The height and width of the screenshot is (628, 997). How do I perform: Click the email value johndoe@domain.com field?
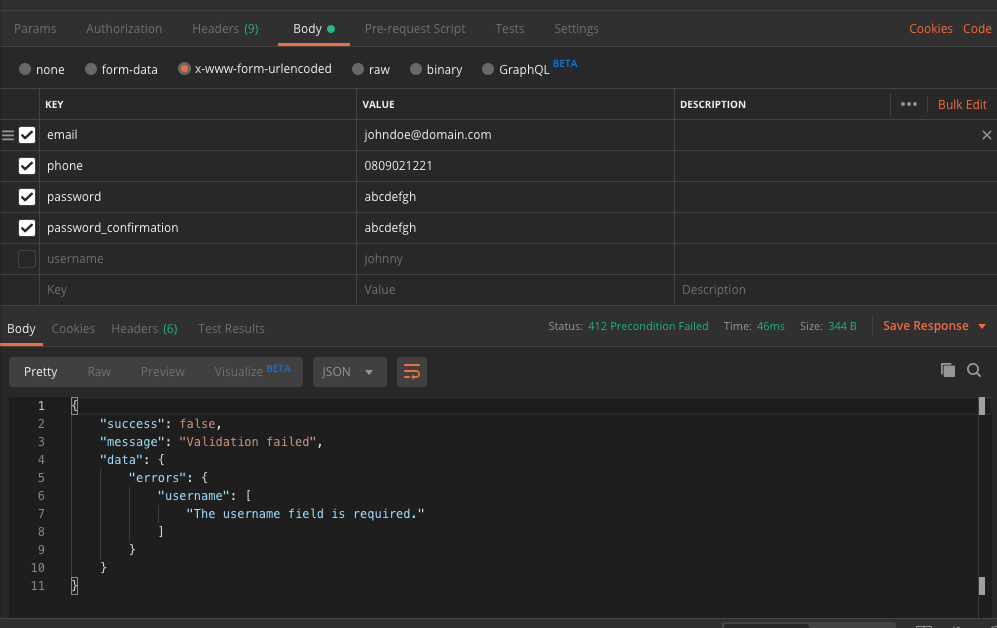point(515,135)
